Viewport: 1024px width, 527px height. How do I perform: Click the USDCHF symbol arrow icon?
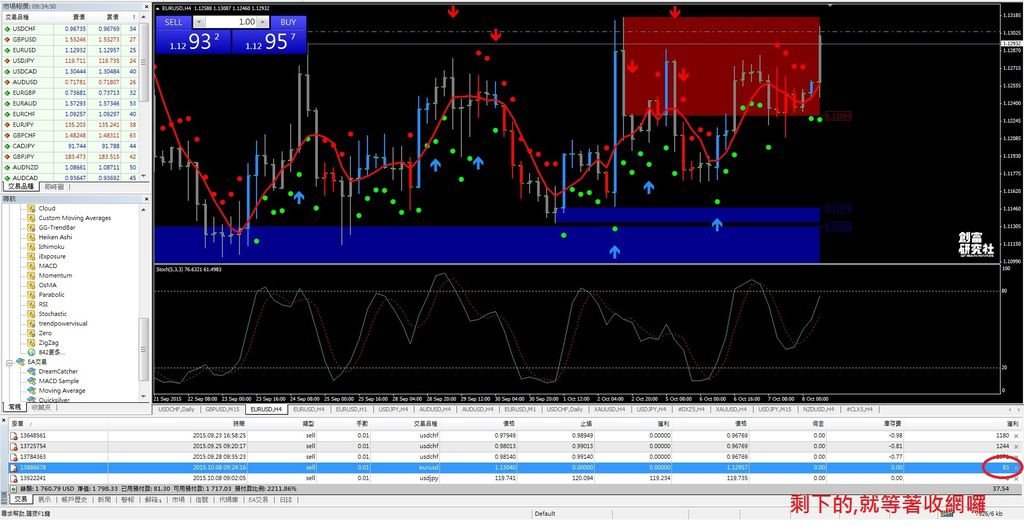click(7, 29)
